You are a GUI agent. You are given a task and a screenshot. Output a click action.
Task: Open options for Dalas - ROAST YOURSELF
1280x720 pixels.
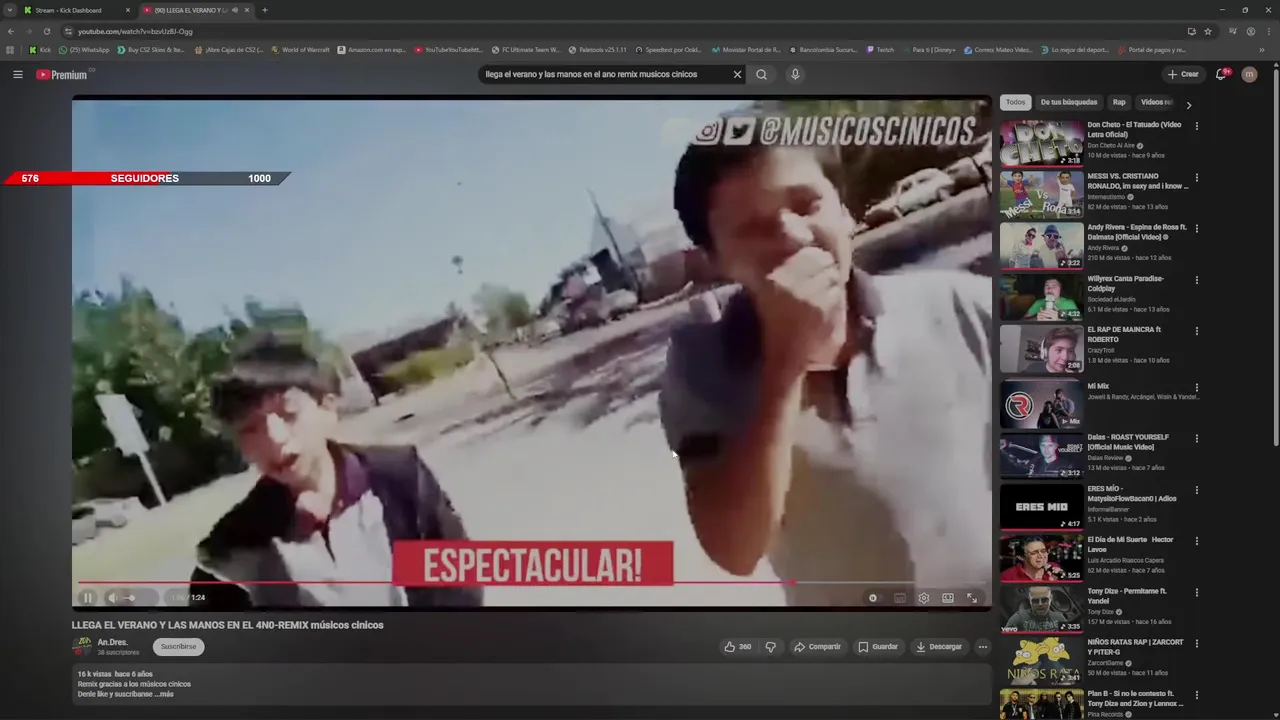pyautogui.click(x=1196, y=439)
